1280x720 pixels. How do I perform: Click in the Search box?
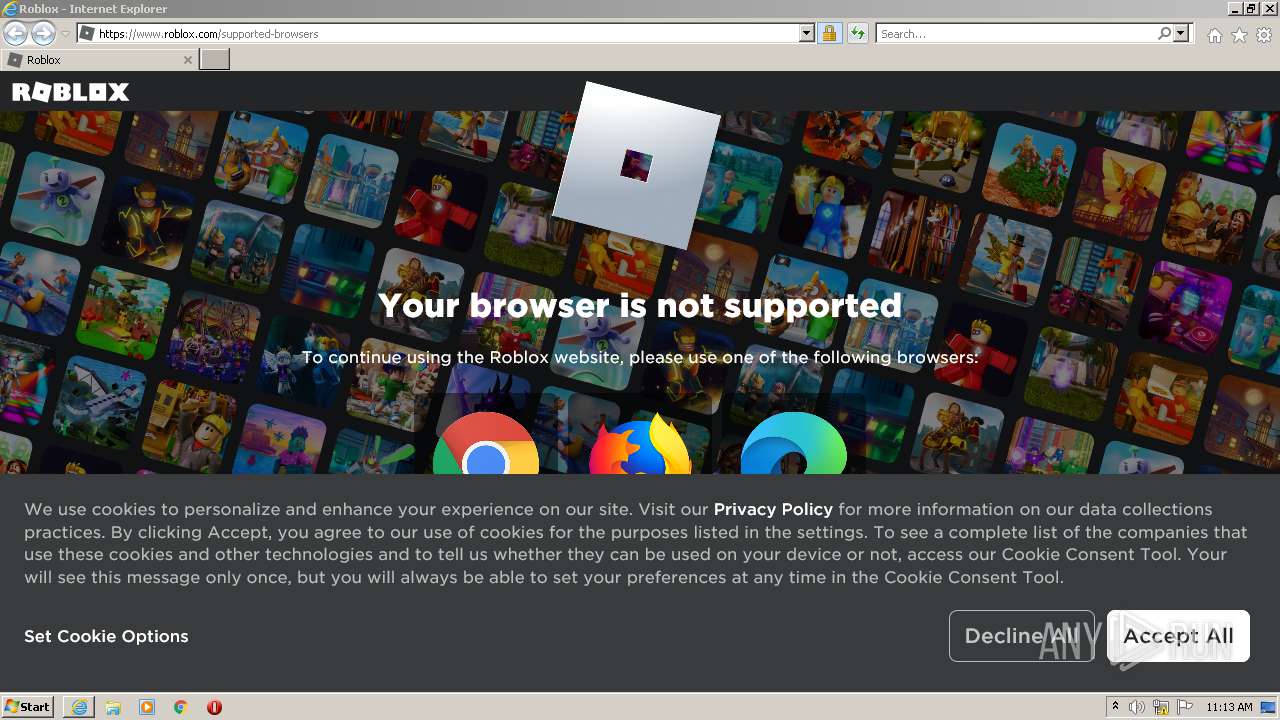tap(1016, 34)
